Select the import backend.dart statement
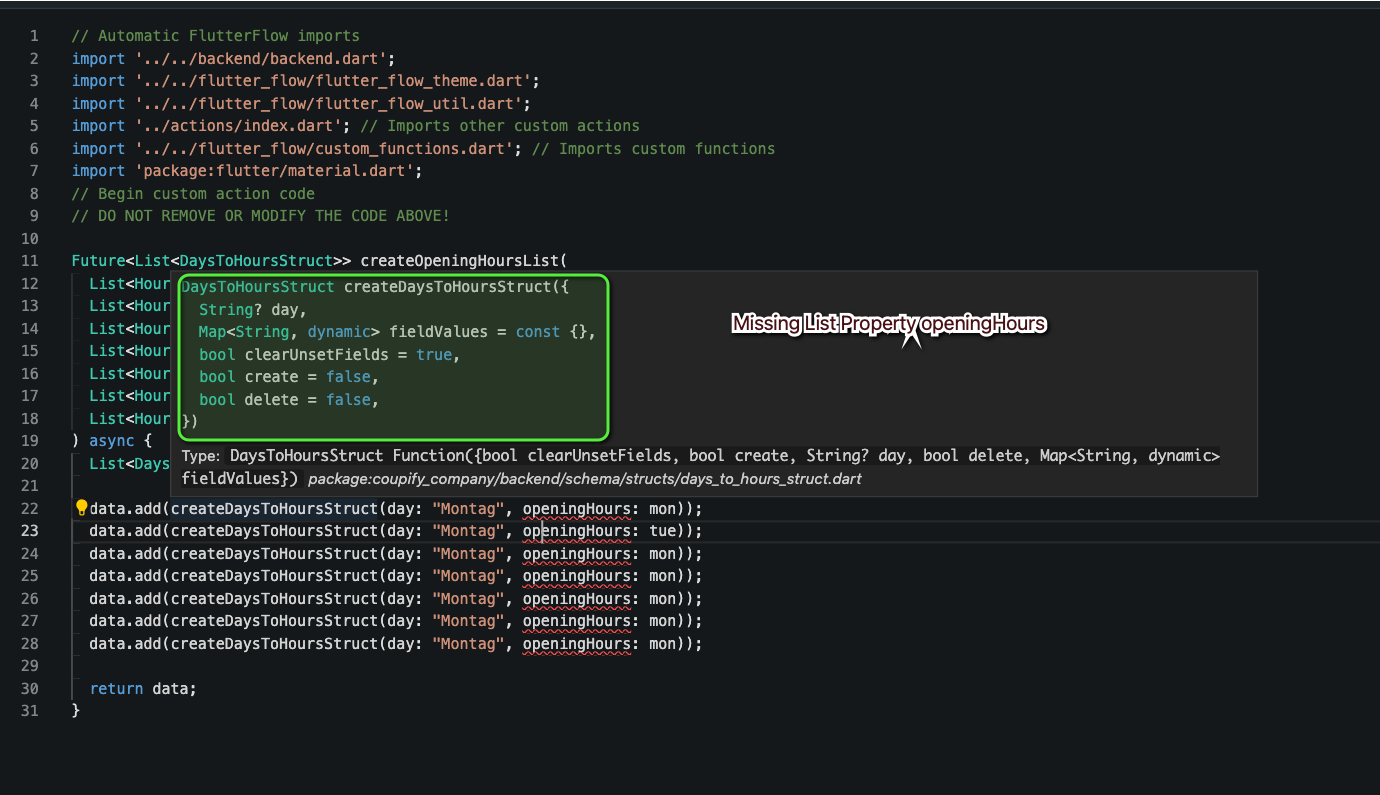 tap(230, 58)
